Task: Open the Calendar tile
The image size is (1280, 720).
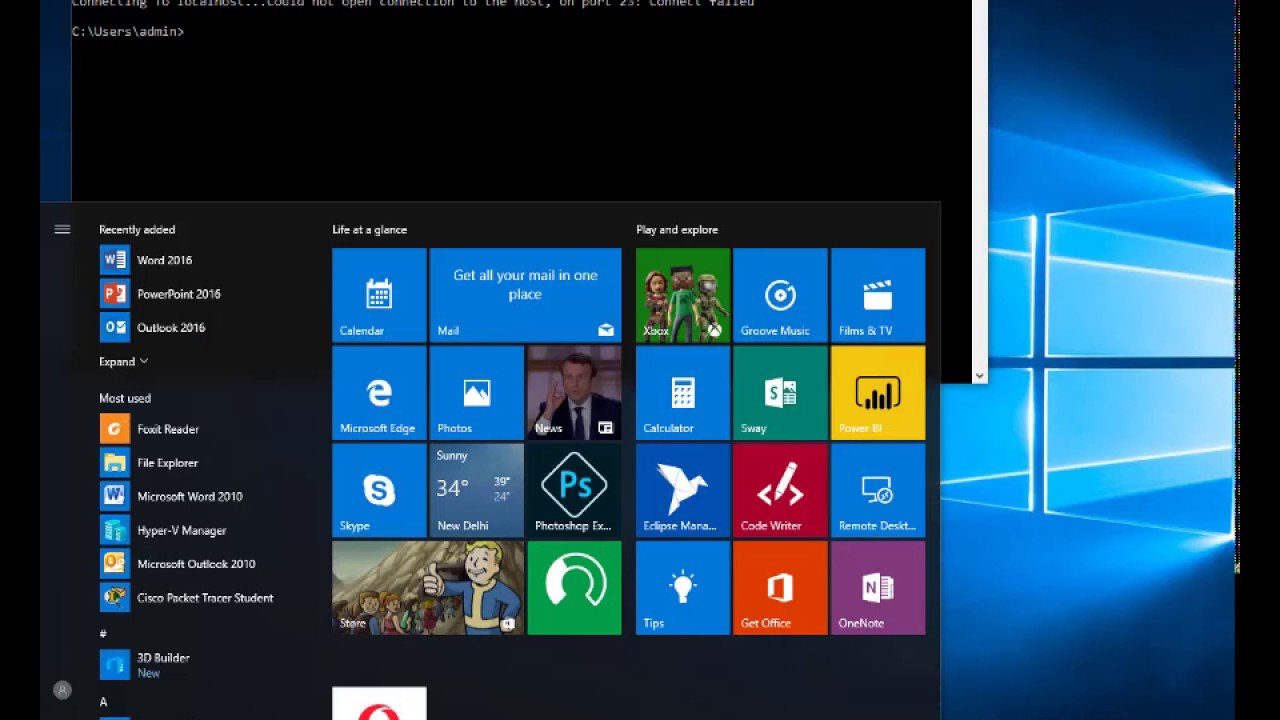Action: pos(379,295)
